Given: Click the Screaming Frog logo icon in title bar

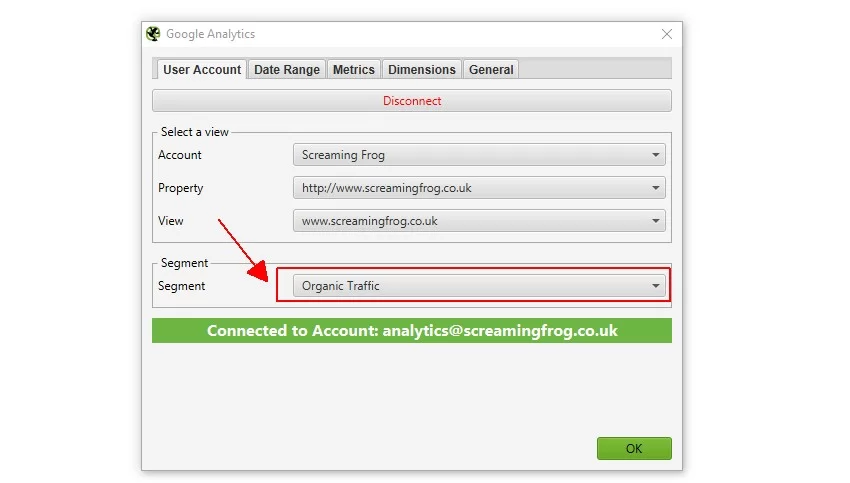Looking at the screenshot, I should 153,34.
